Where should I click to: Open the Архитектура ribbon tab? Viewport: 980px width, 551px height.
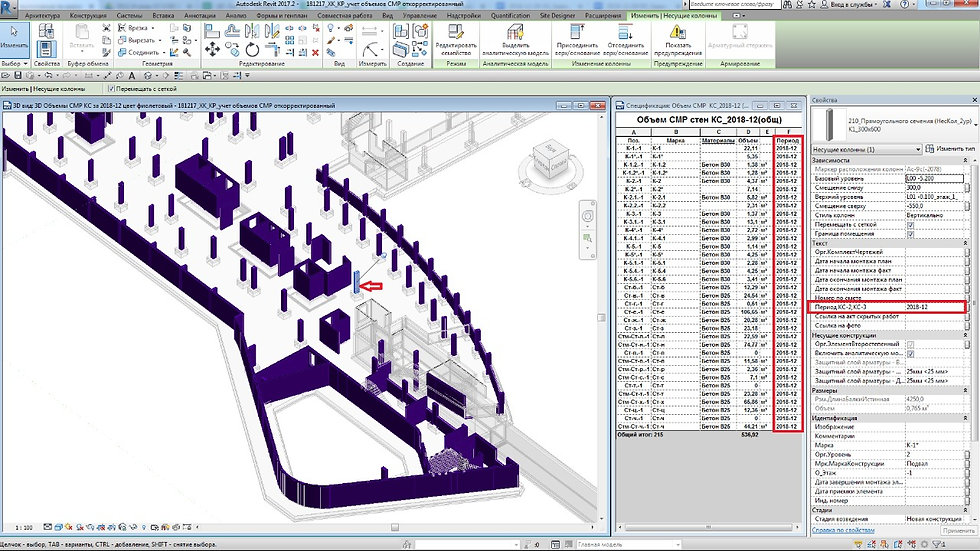click(x=42, y=15)
